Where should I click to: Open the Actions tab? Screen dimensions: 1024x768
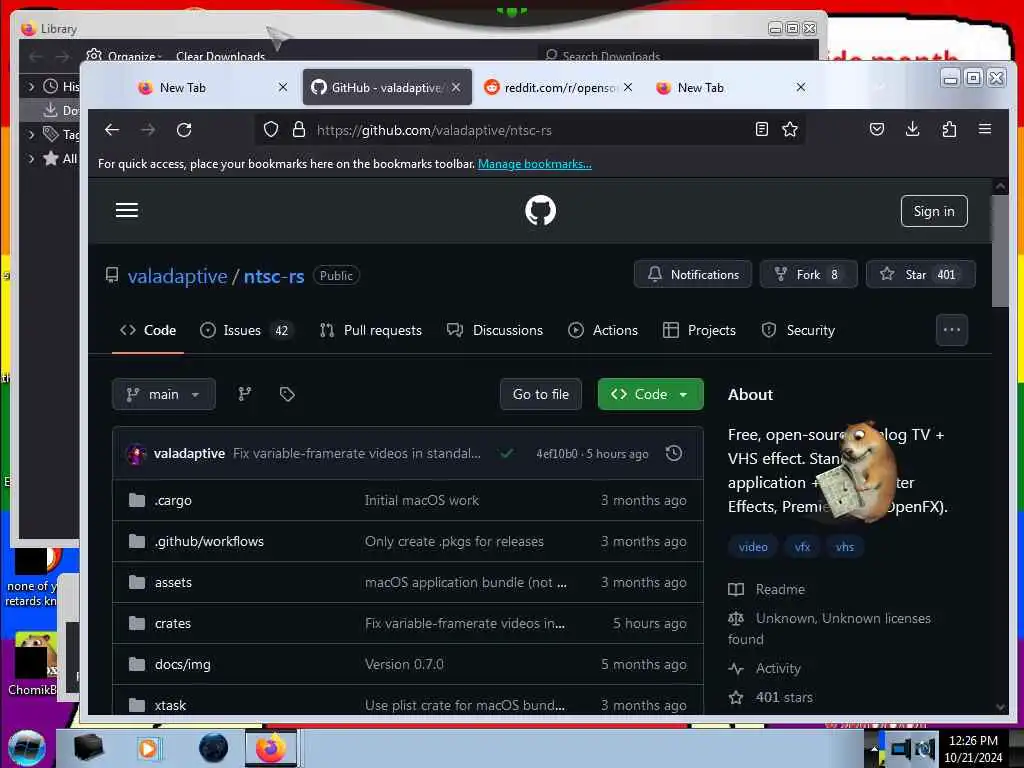point(603,330)
